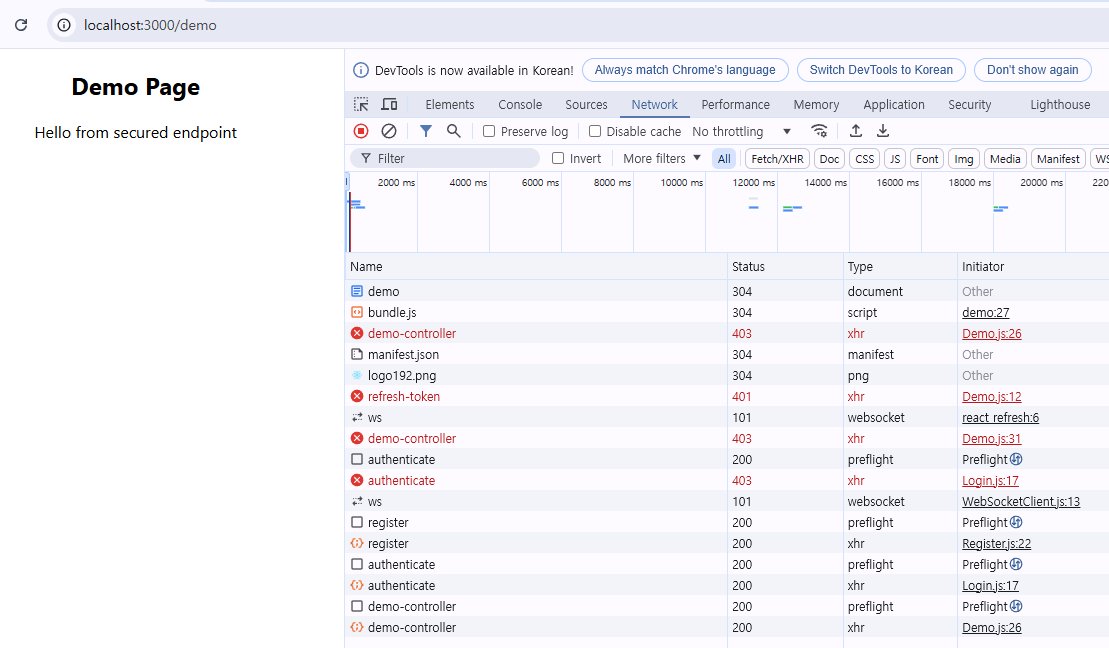Expand the More filters dropdown
Viewport: 1109px width, 648px height.
[661, 158]
